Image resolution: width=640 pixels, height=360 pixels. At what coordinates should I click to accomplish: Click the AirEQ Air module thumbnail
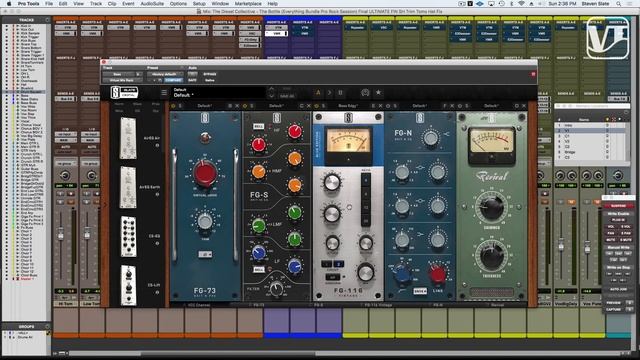coord(128,138)
